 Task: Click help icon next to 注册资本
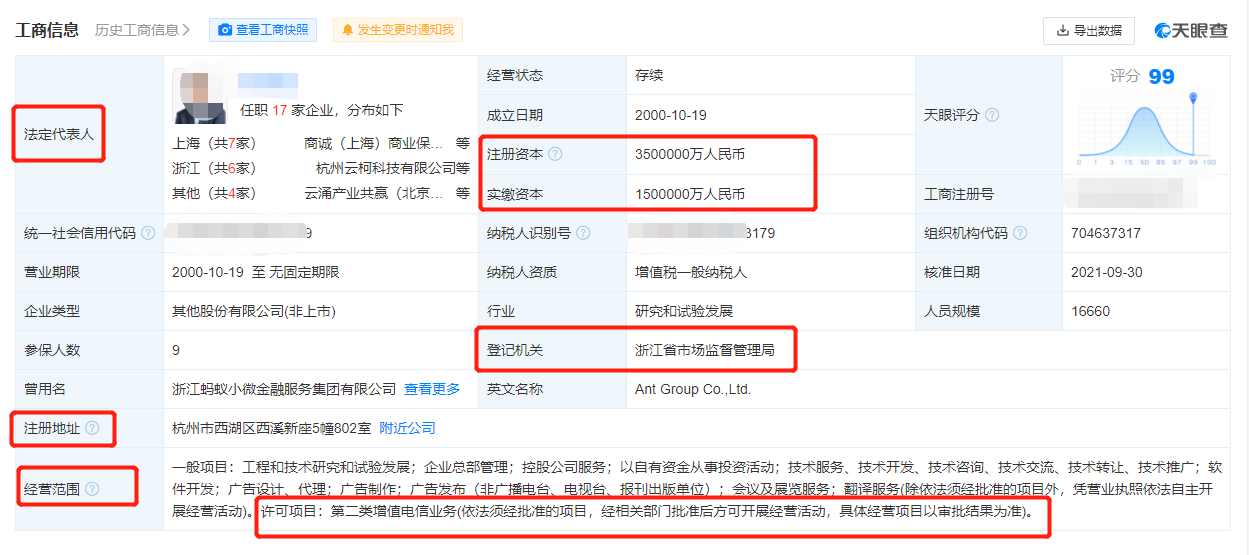555,154
